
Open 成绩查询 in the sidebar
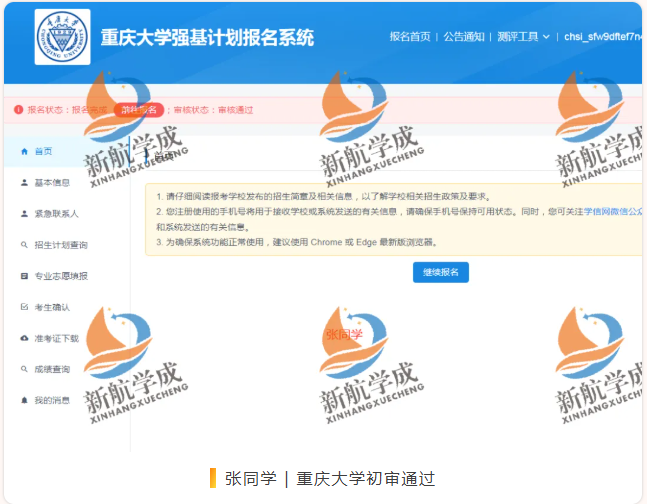click(x=52, y=369)
